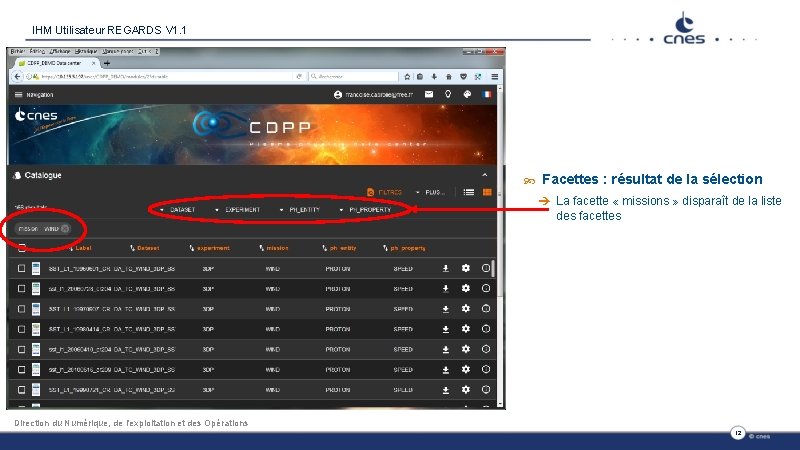Check the SST_L1_19960414 row checkbox

pos(21,329)
